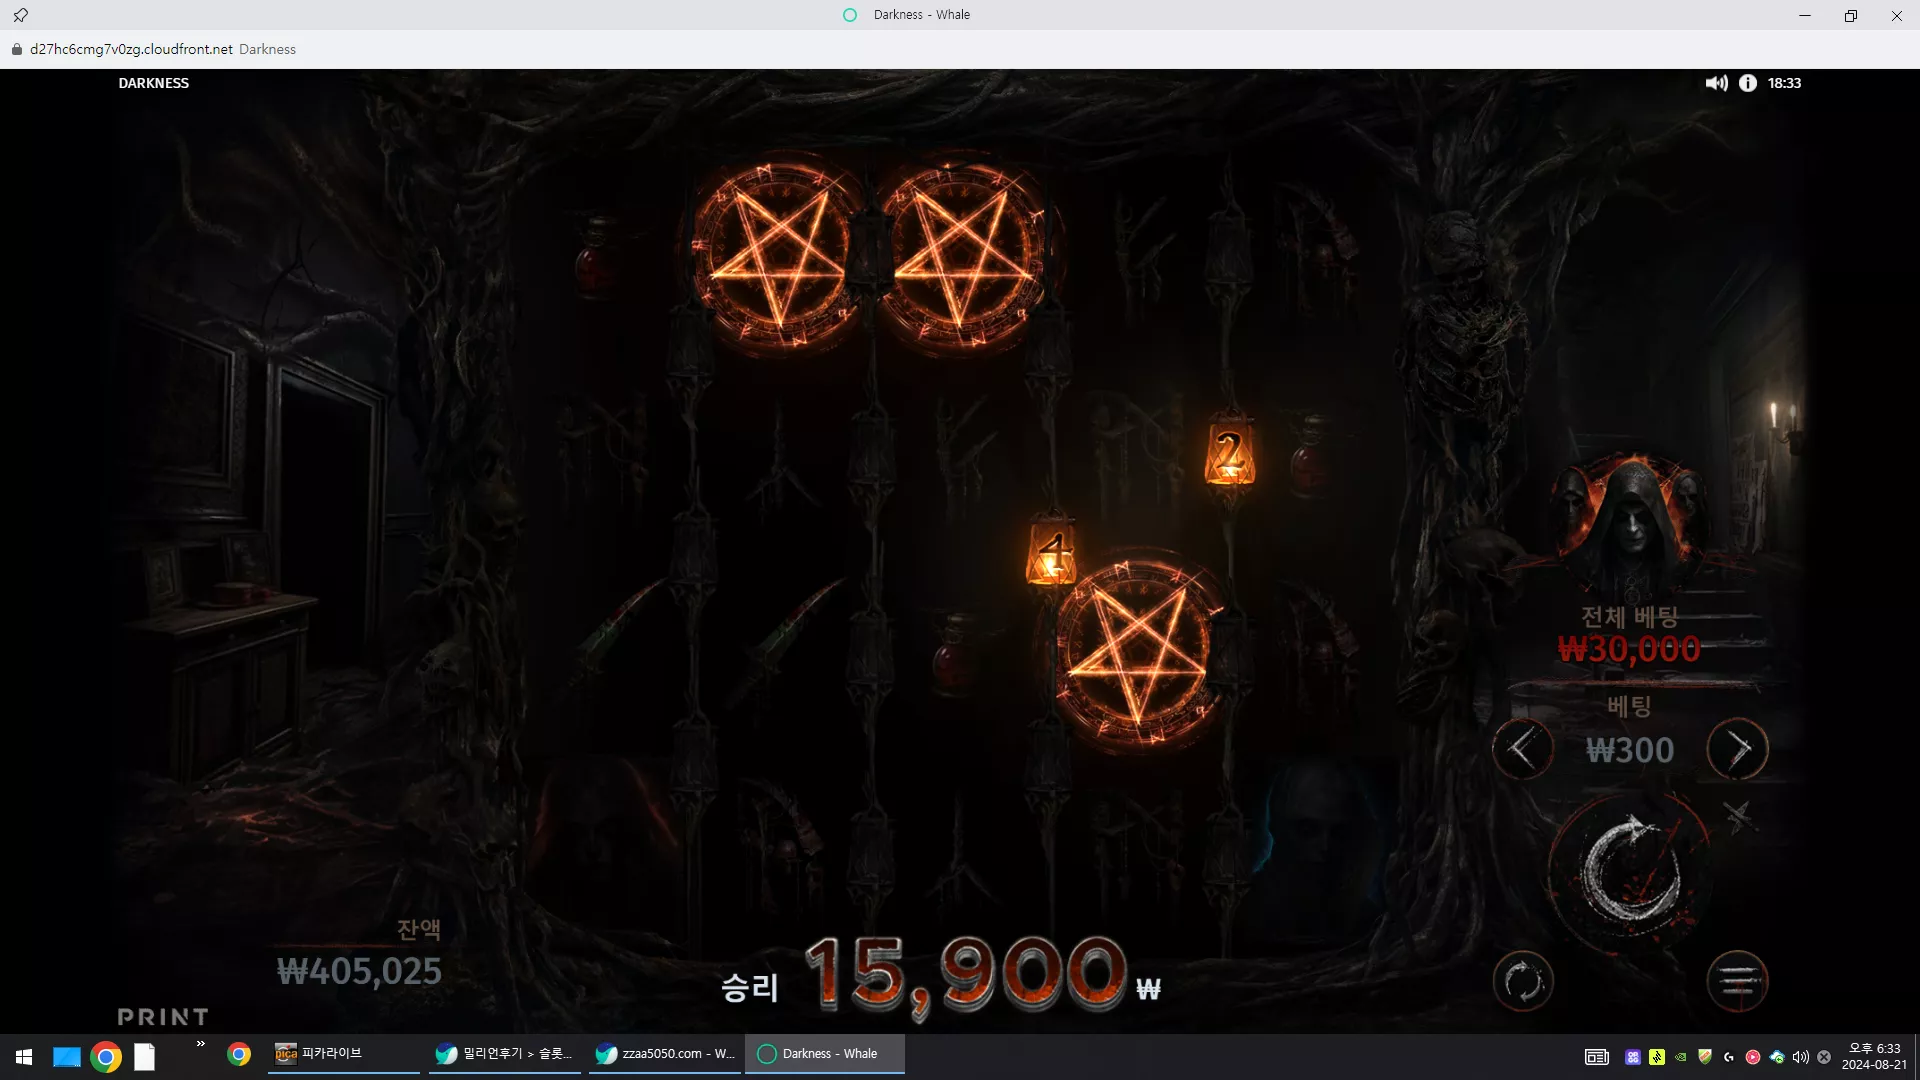Open Logitech G HUB tray icon
The image size is (1920, 1080).
tap(1729, 1057)
